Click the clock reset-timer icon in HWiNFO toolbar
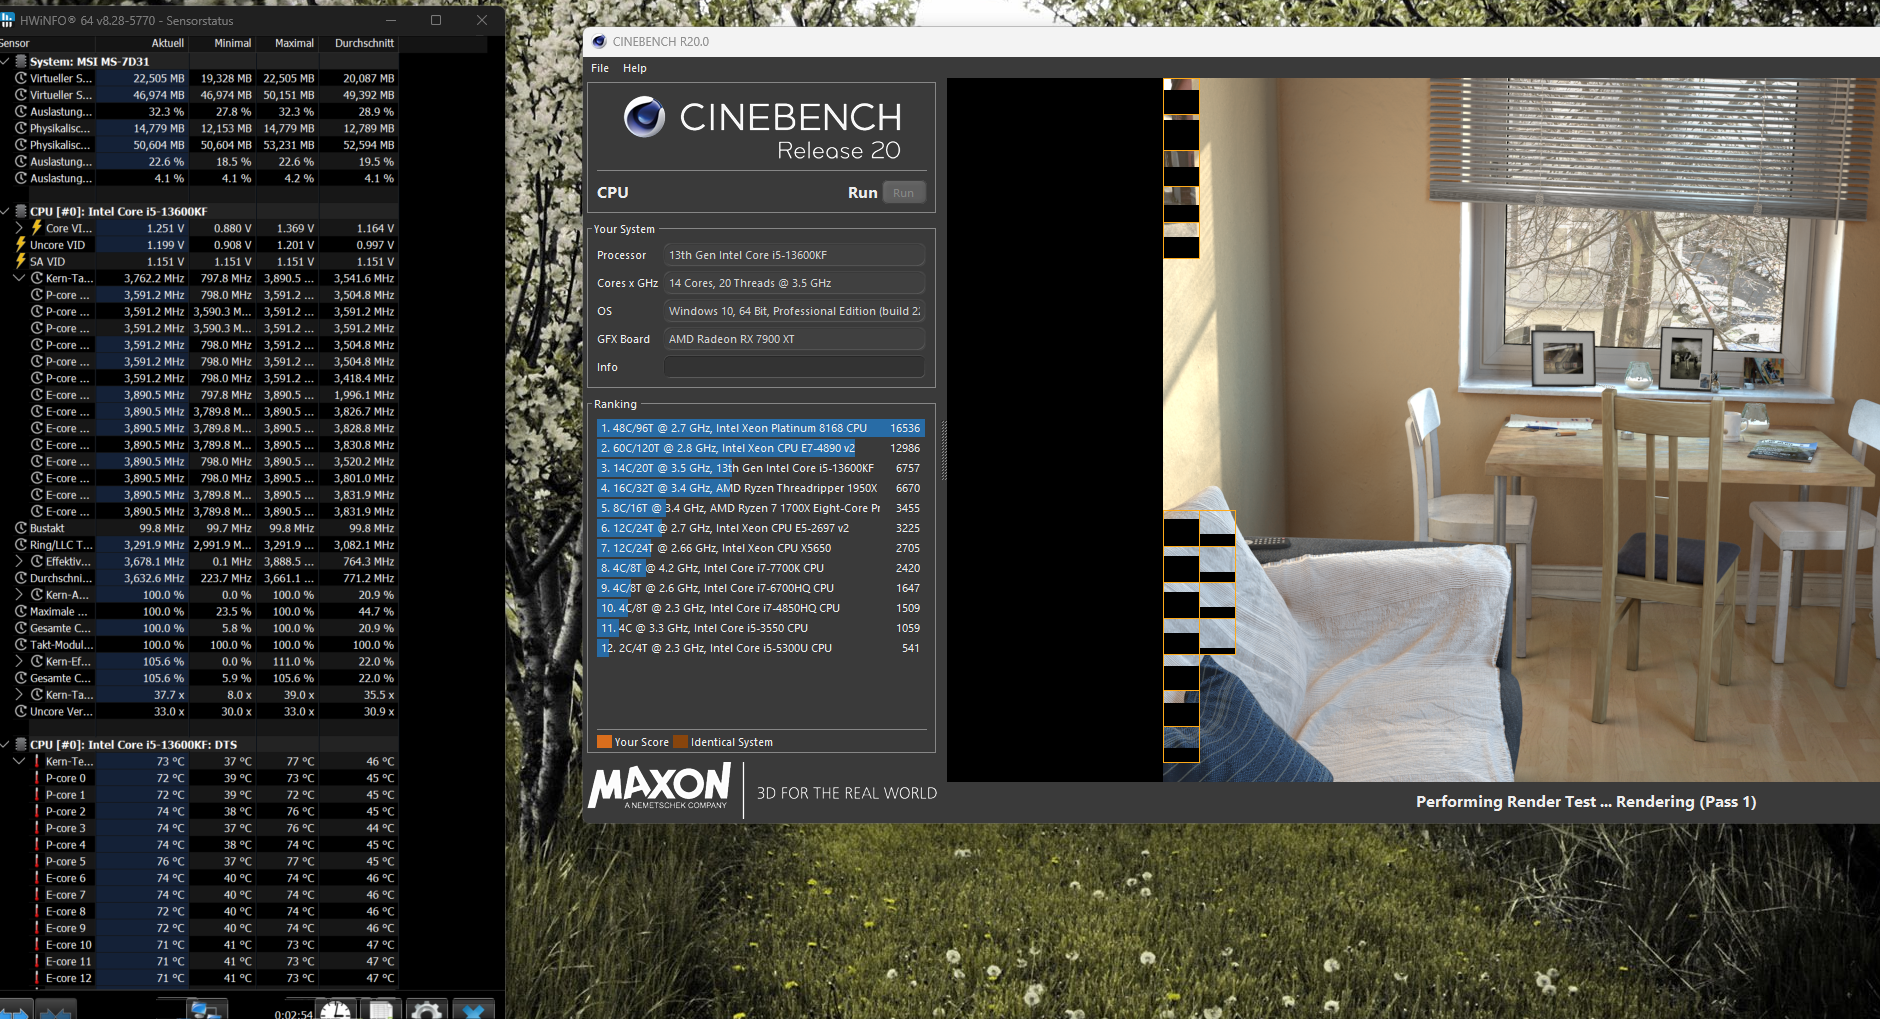Screen dimensions: 1880x1019 tap(336, 1010)
